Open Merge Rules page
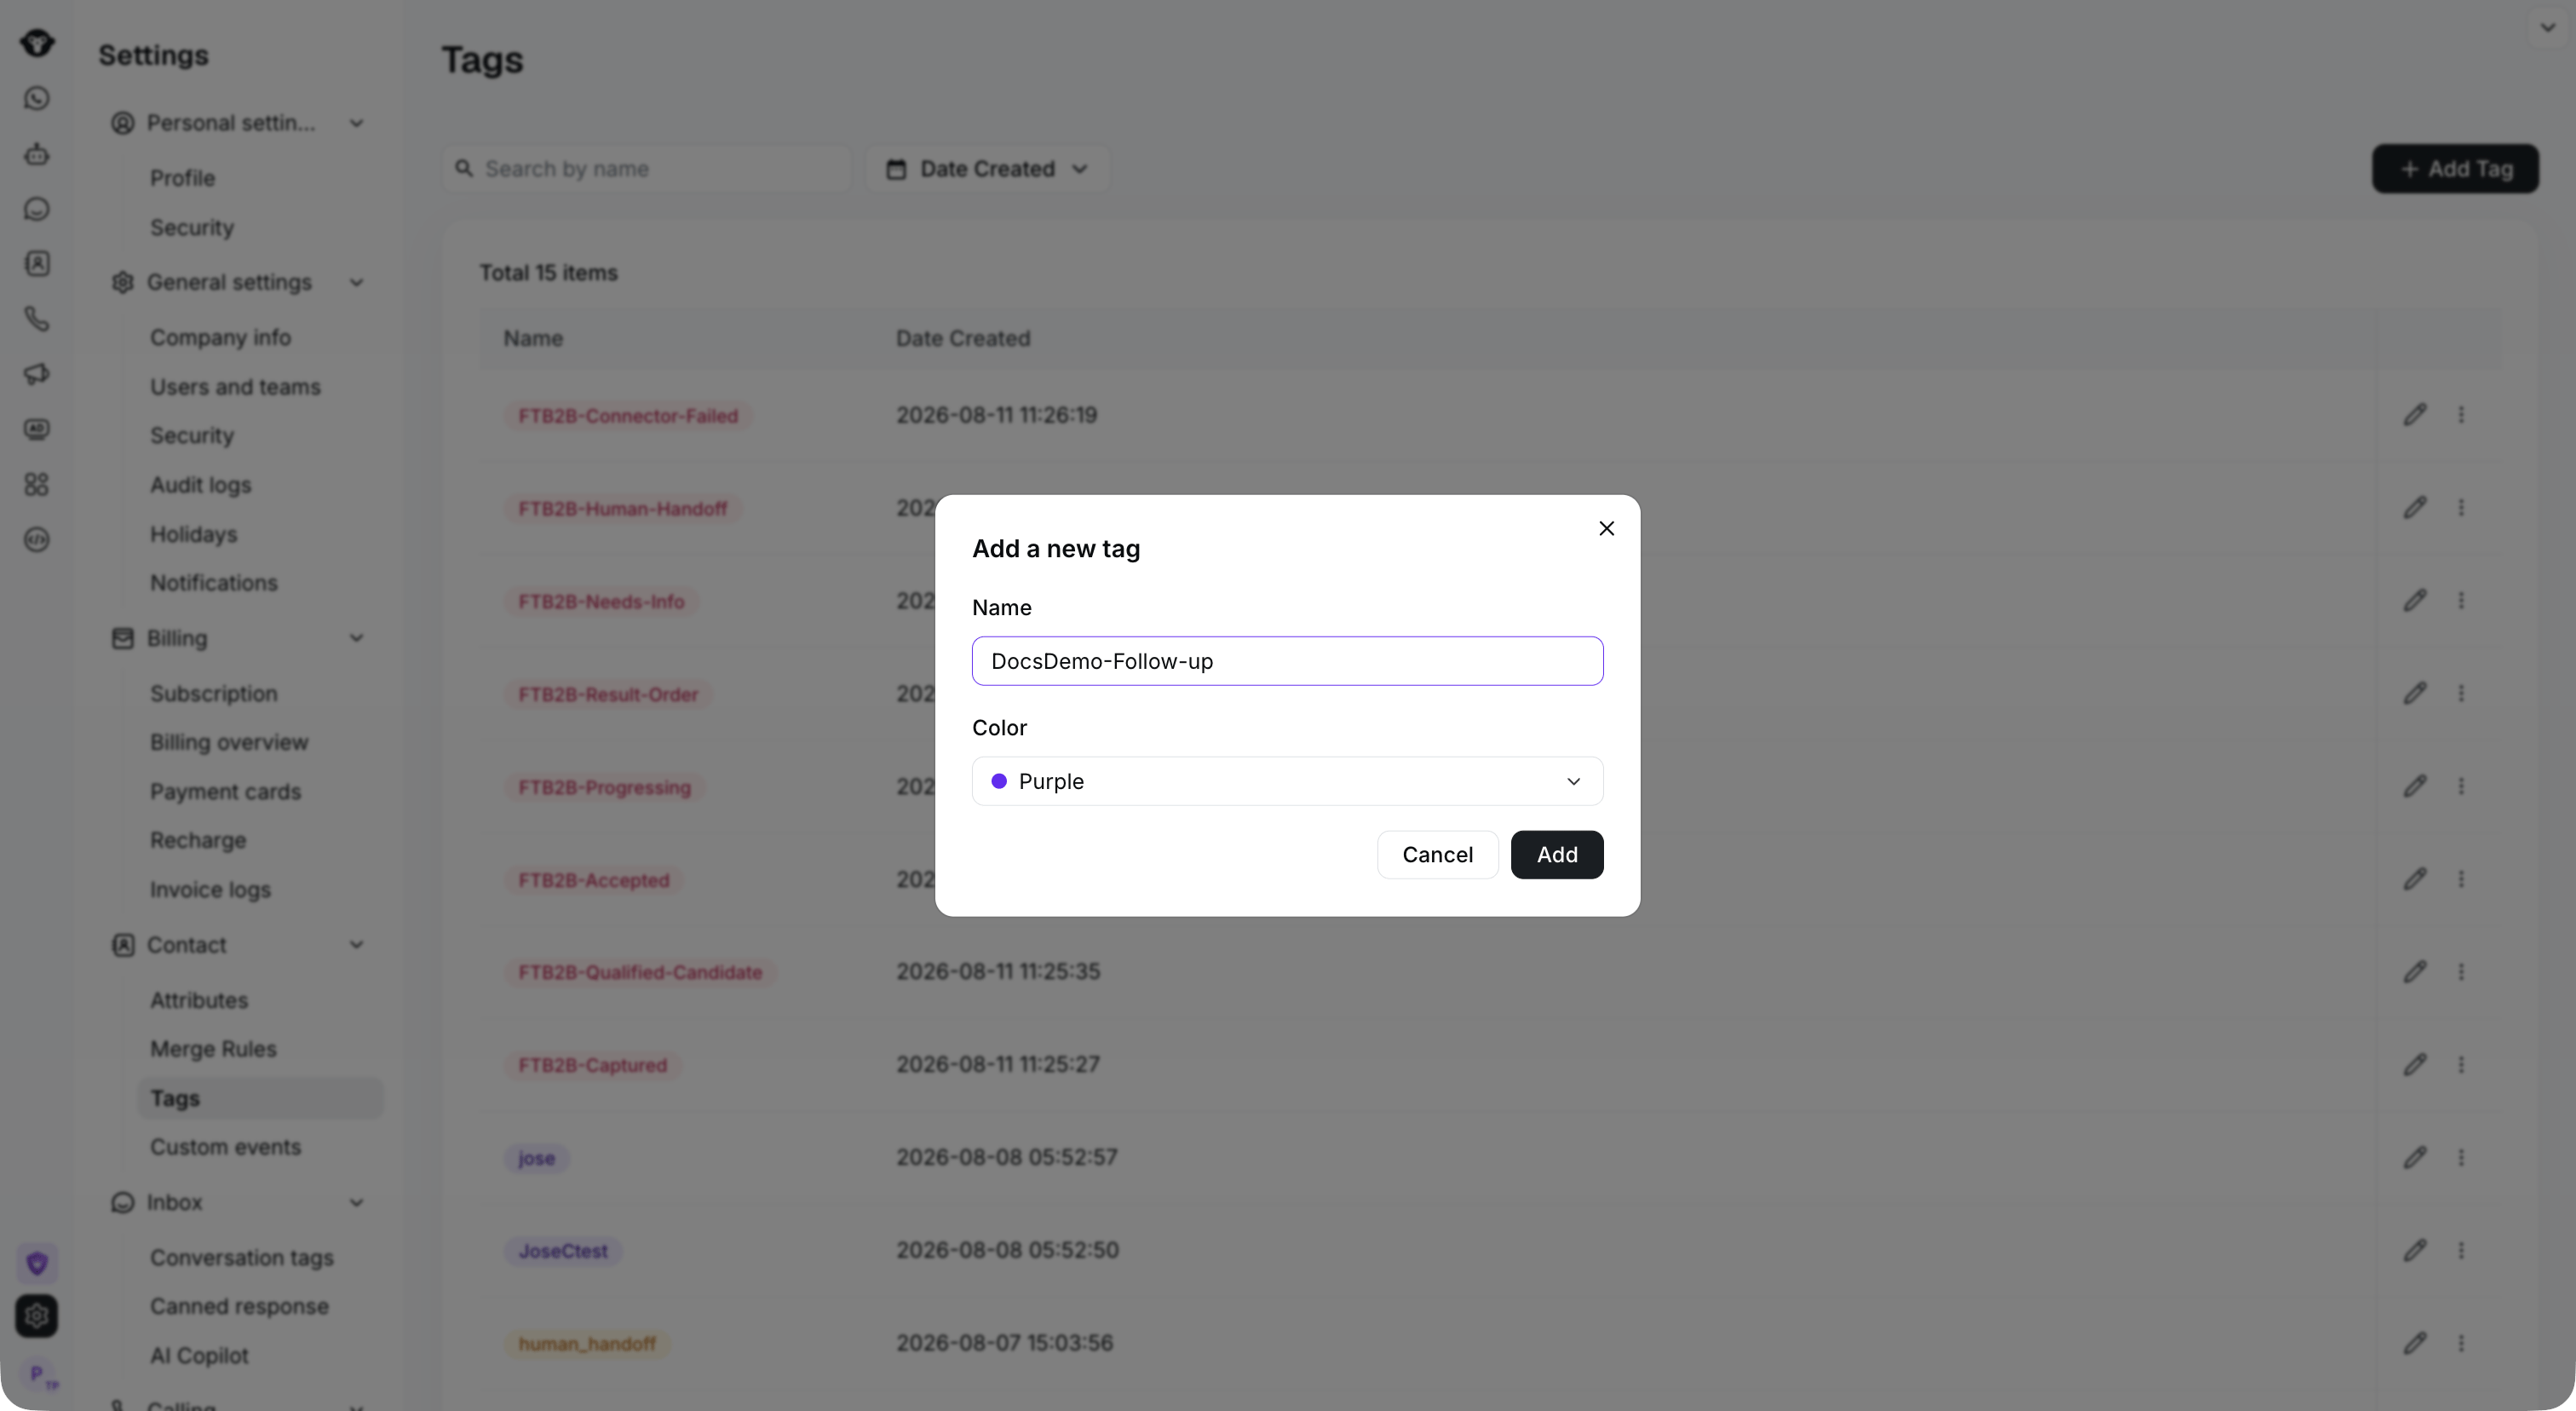Screen dimensions: 2576x1411 pyautogui.click(x=213, y=1049)
